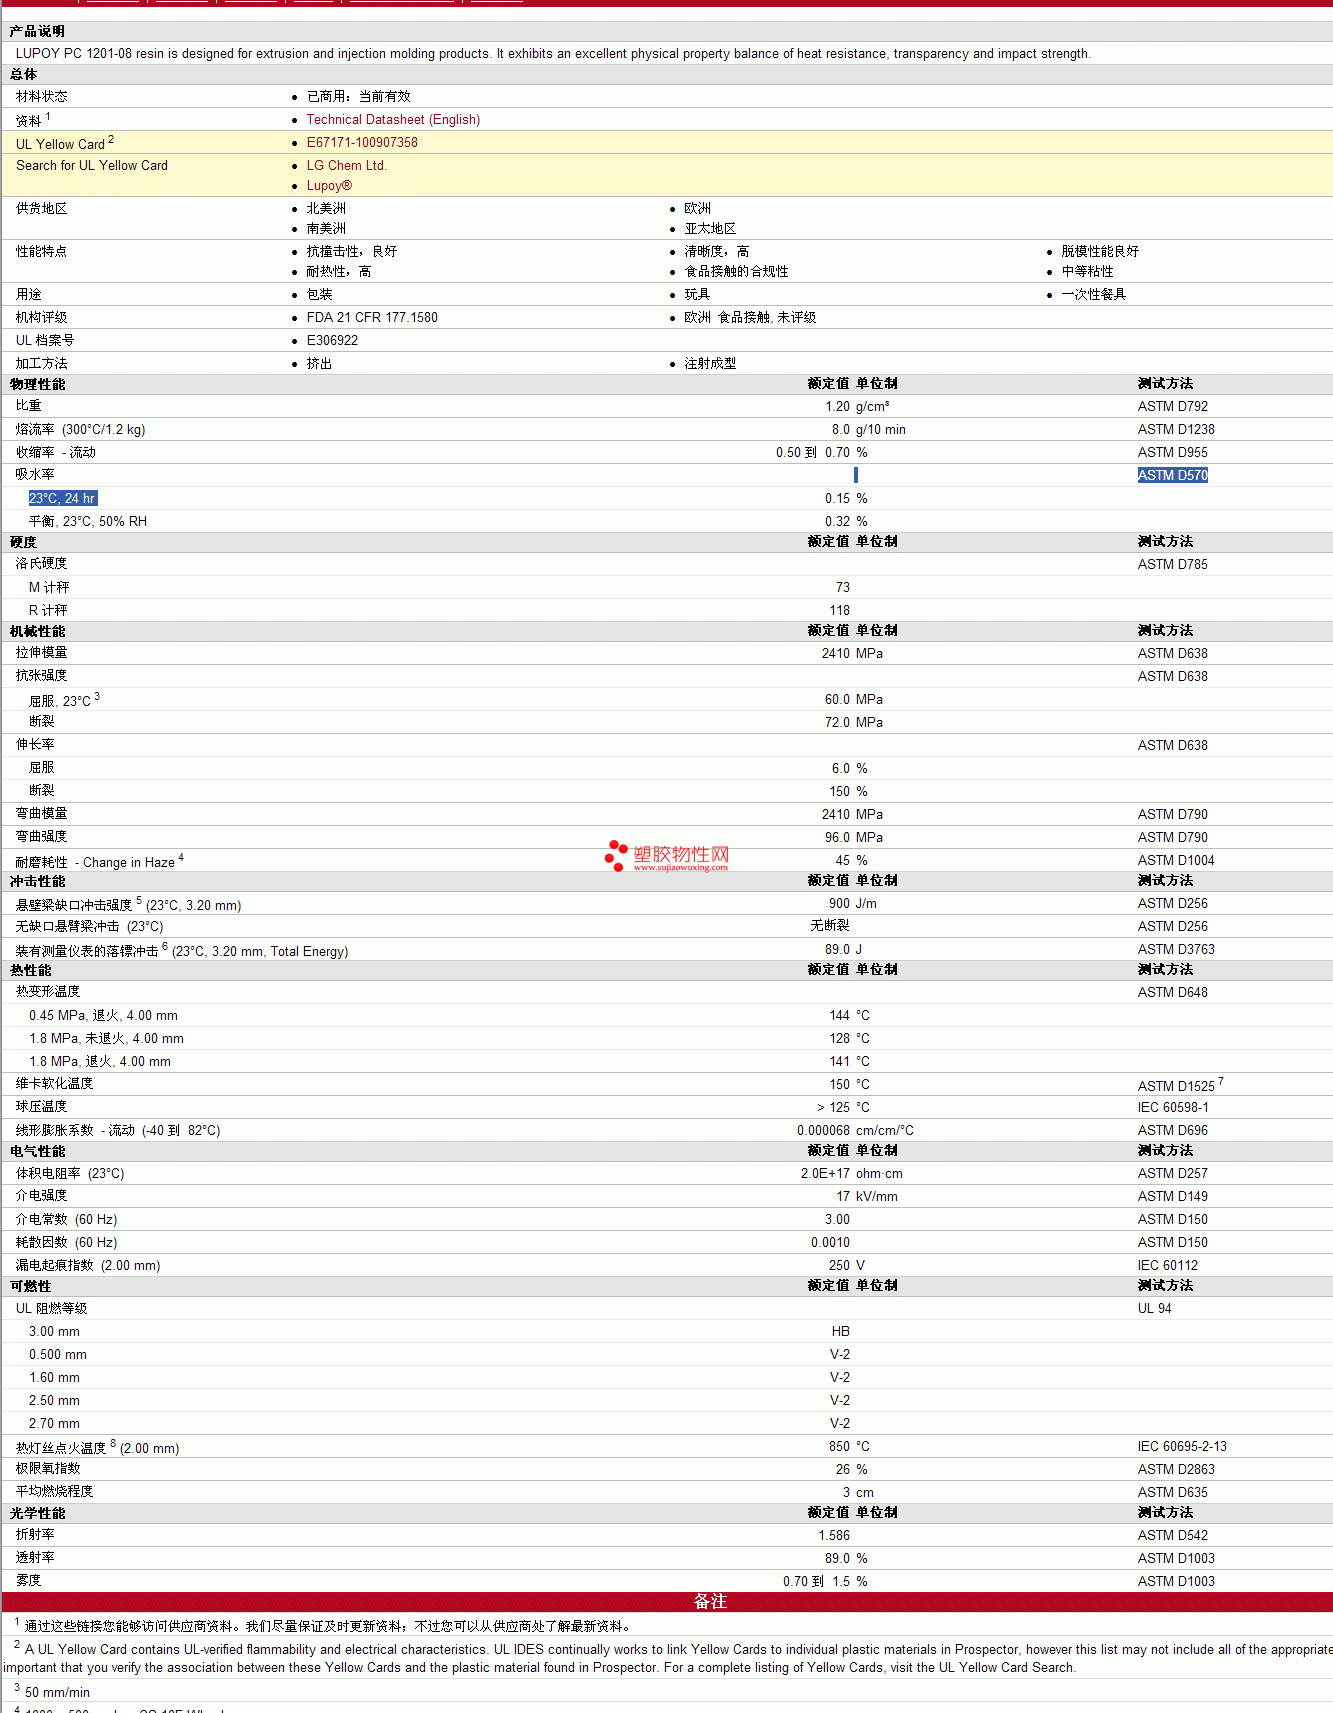Click the M scale hardness value 73
1333x1713 pixels.
tap(842, 587)
